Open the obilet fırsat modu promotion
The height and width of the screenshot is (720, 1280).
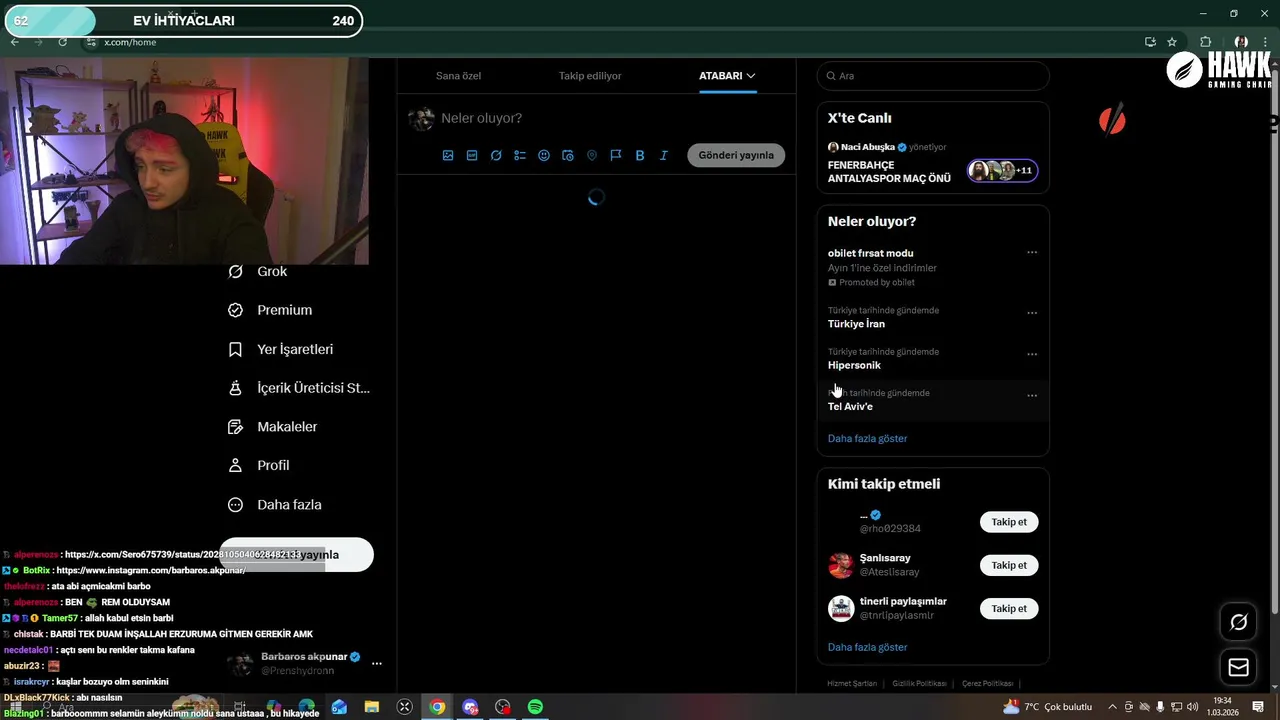click(870, 253)
